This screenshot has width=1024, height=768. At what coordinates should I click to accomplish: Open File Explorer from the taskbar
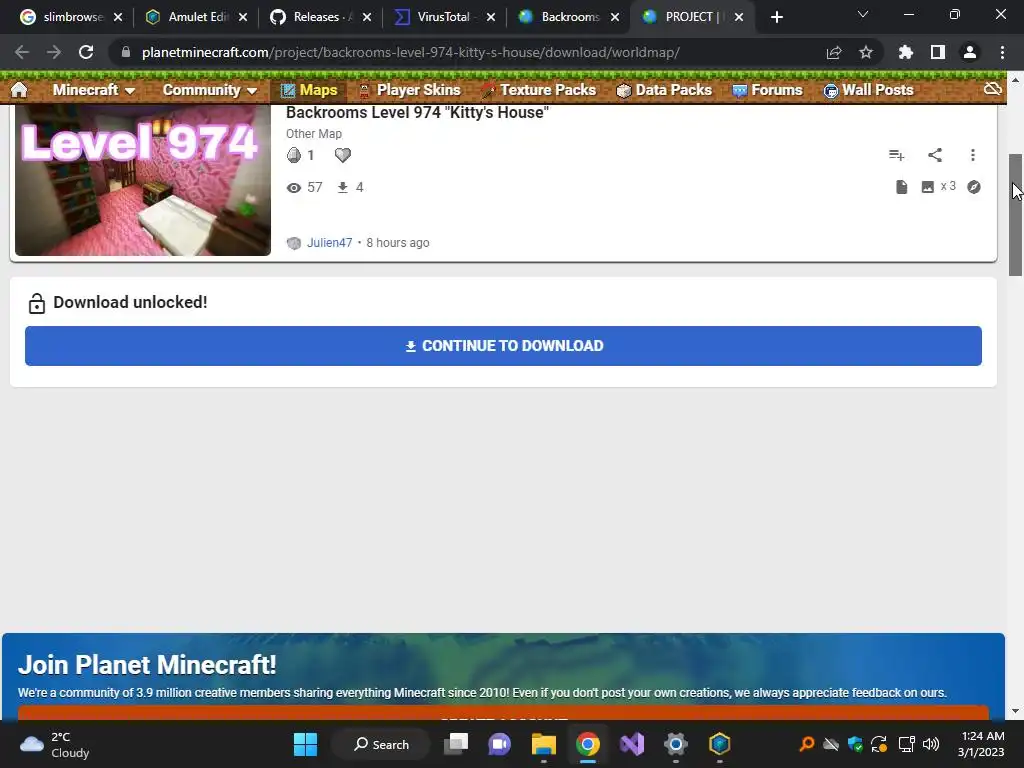543,744
